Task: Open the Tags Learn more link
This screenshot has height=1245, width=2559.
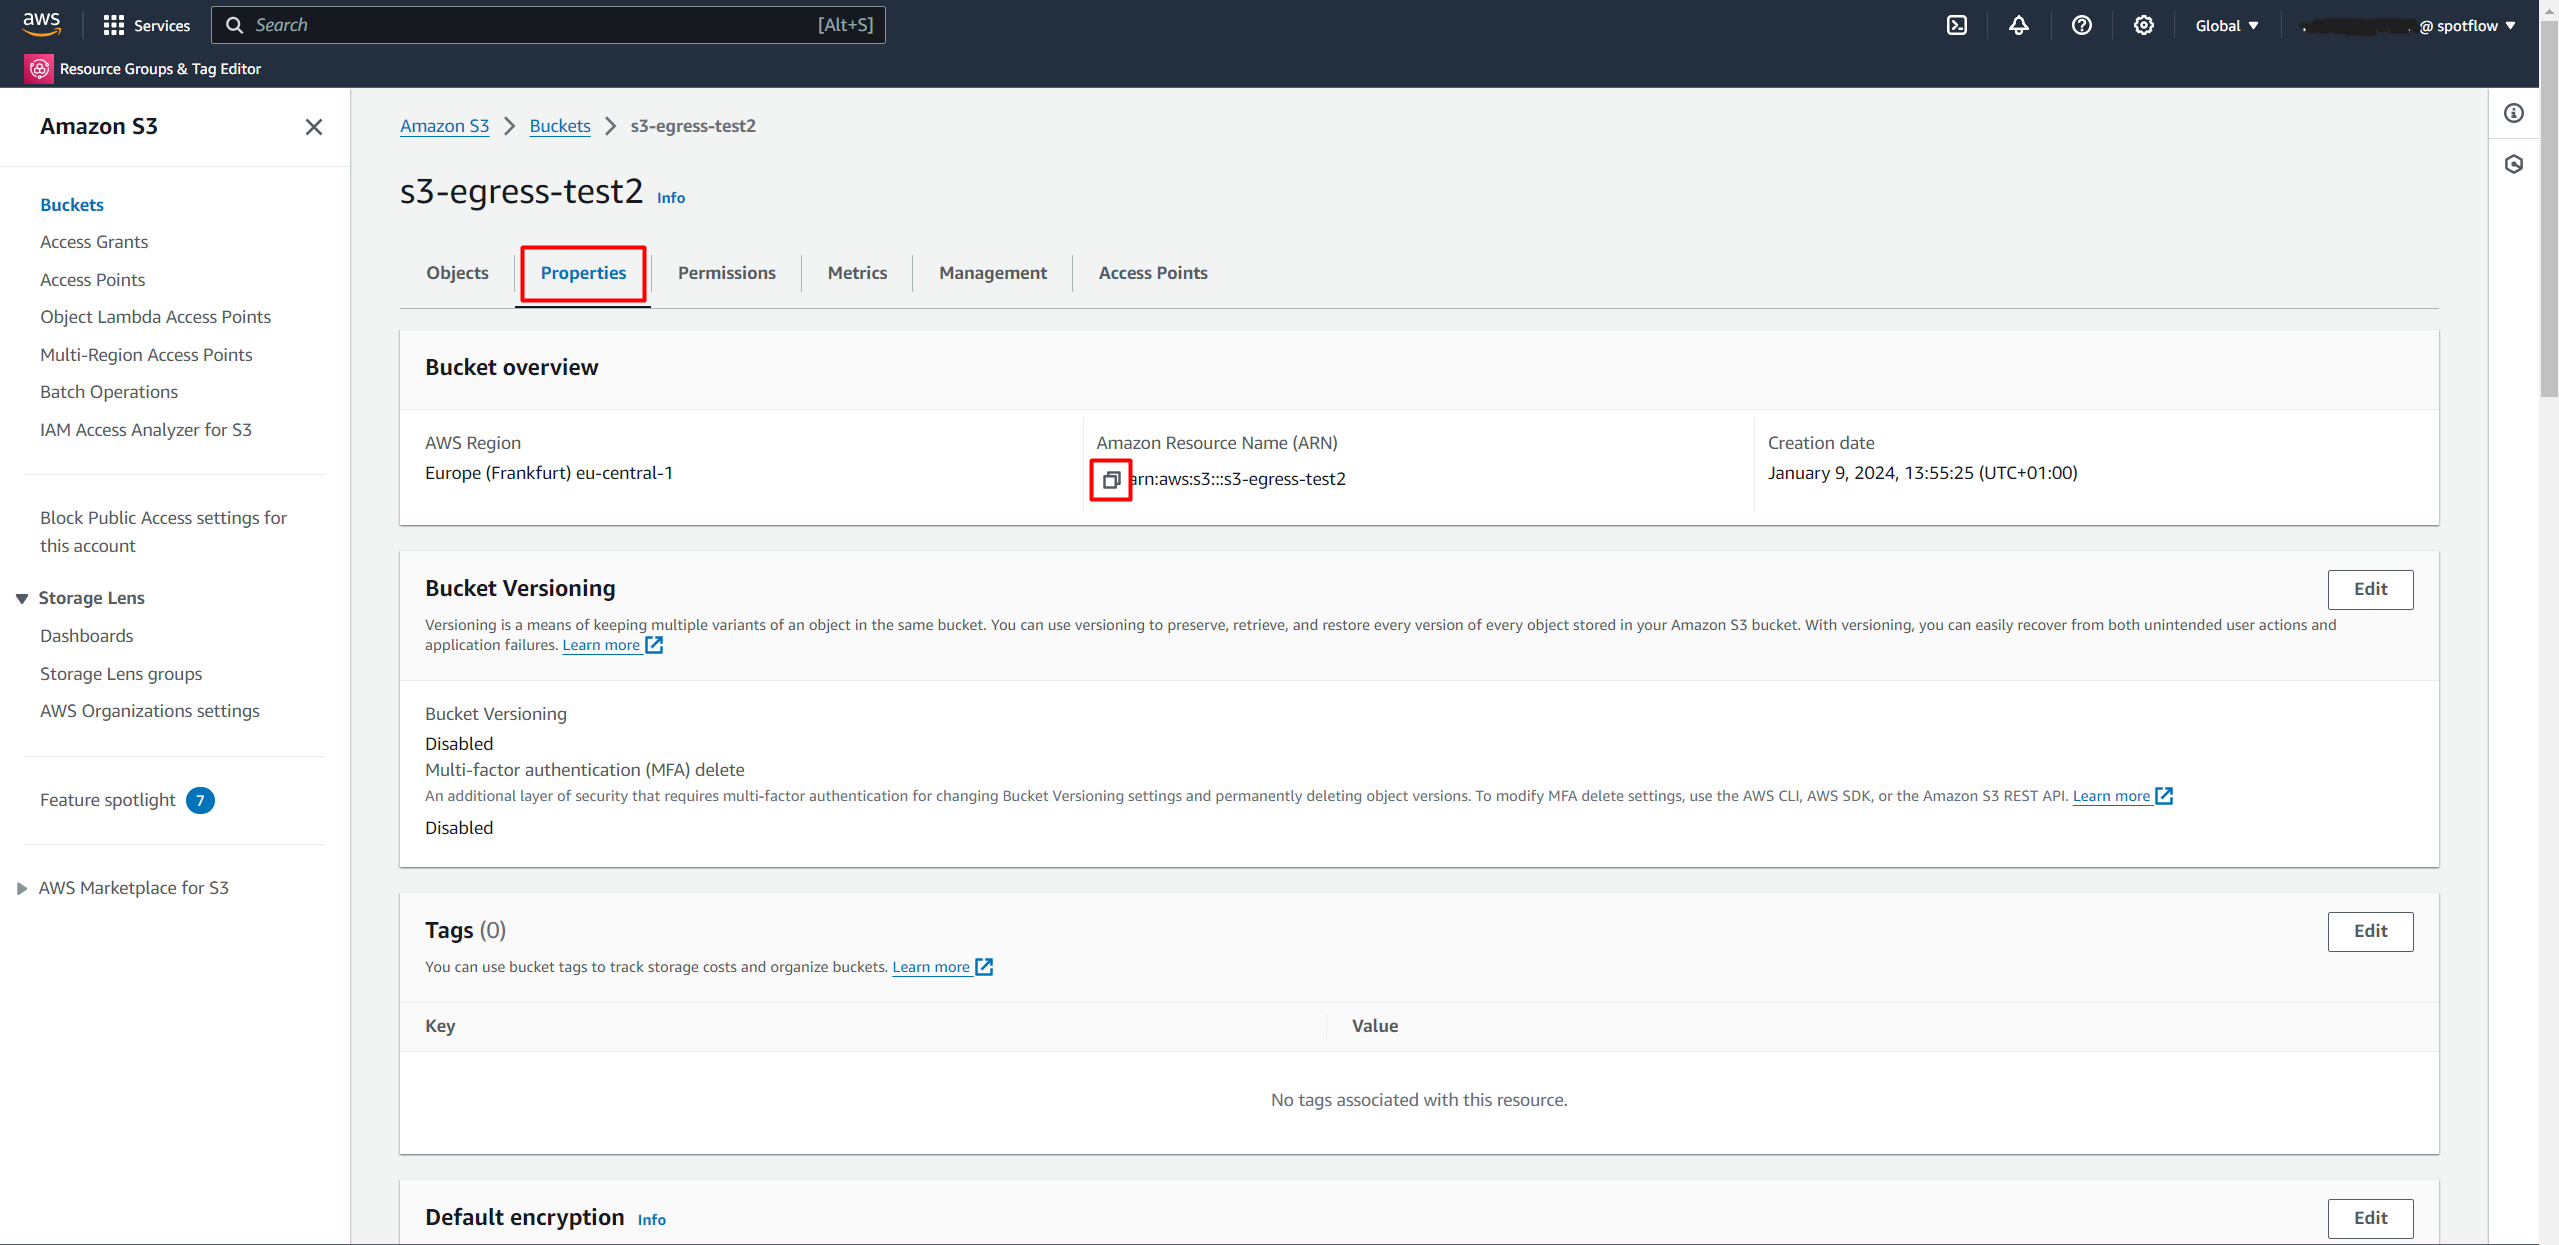Action: tap(942, 967)
